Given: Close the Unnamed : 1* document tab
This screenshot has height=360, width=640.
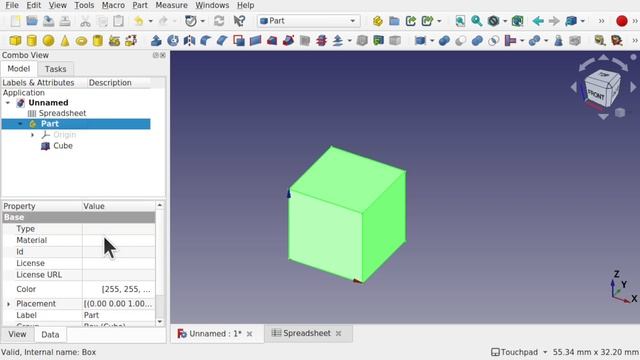Looking at the screenshot, I should click(249, 334).
